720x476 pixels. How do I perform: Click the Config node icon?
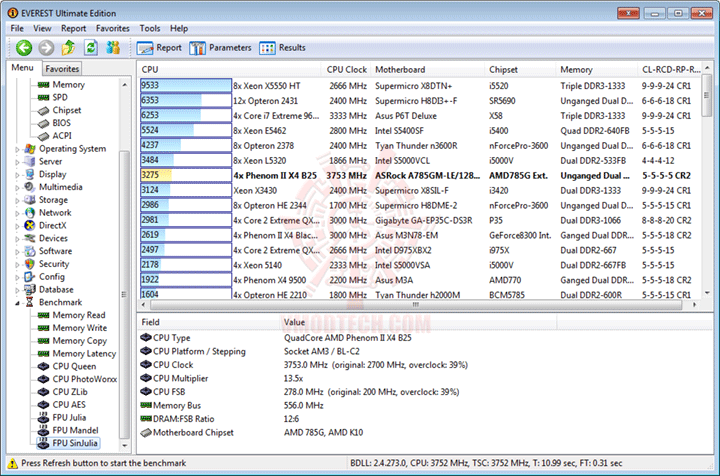(x=30, y=277)
